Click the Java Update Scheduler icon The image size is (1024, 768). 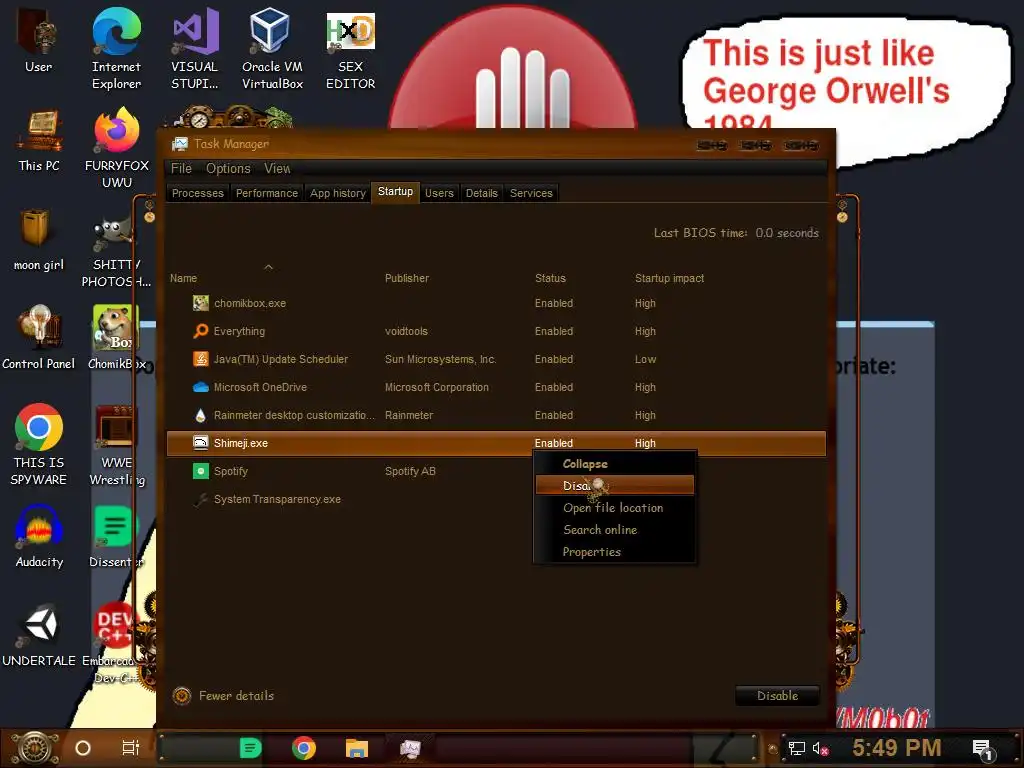[x=200, y=359]
